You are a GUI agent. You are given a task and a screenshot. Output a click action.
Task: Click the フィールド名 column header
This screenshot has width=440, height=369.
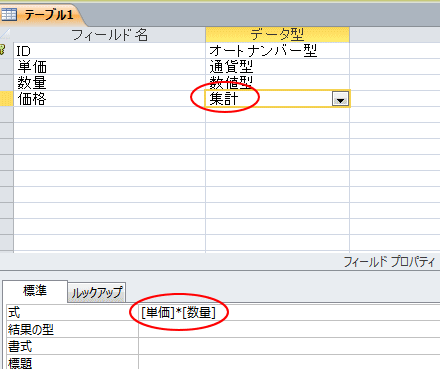click(x=109, y=35)
